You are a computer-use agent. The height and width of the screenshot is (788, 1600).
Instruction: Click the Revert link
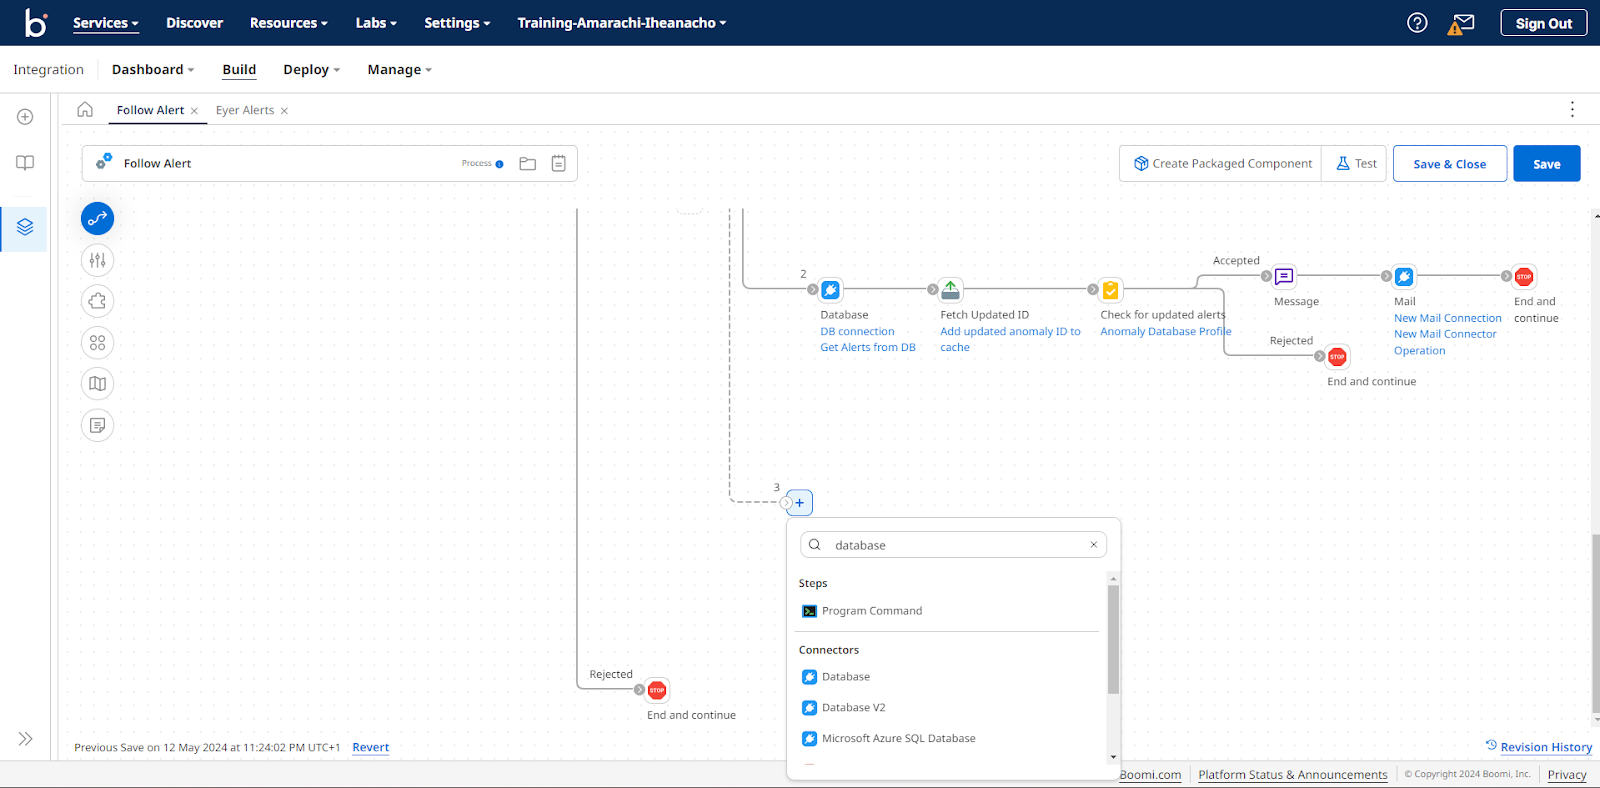pos(370,747)
